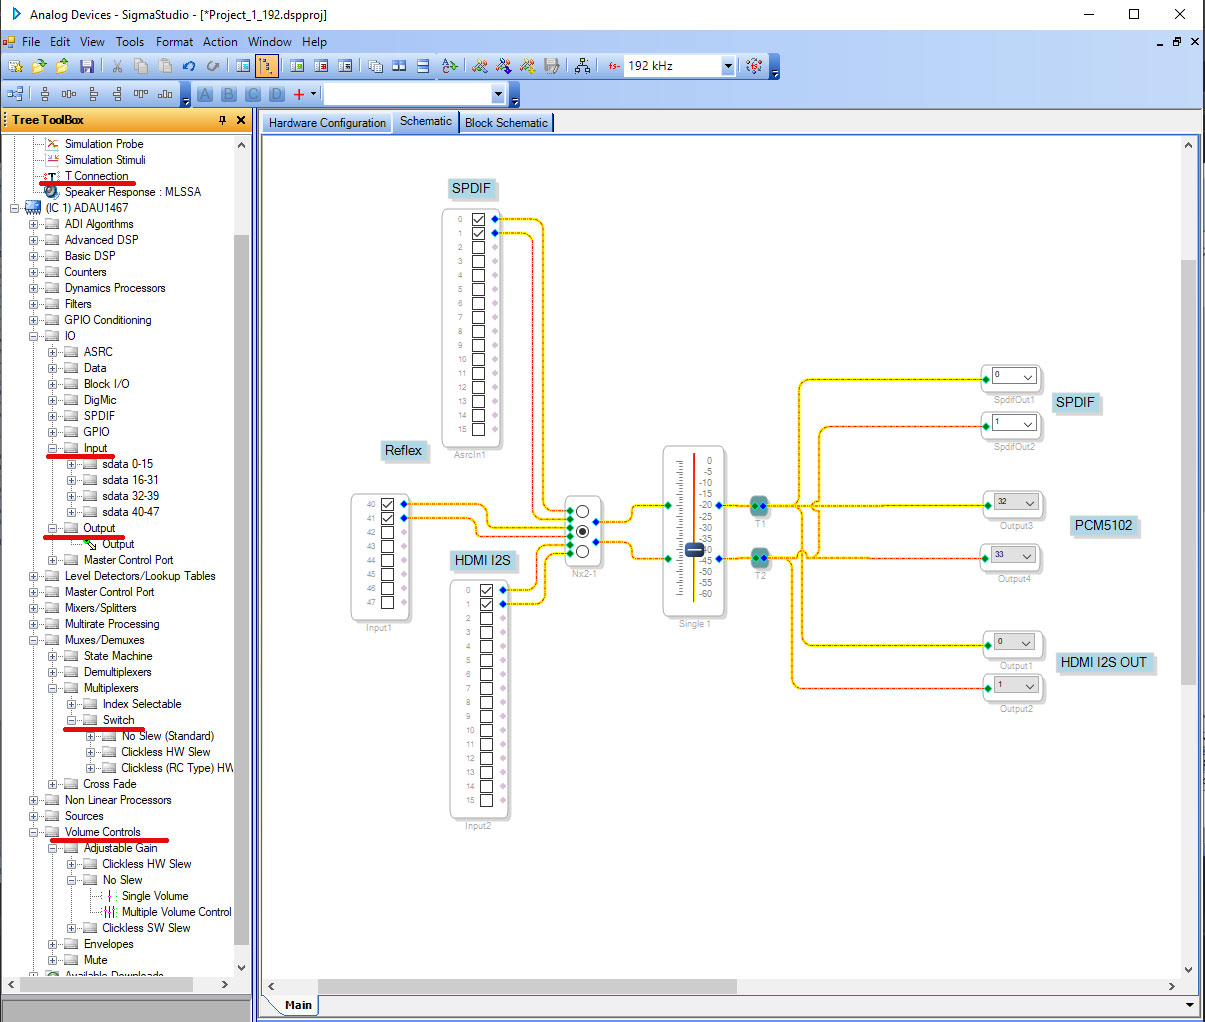Image resolution: width=1205 pixels, height=1022 pixels.
Task: Click the cascade windows toolbar icon
Action: [375, 66]
